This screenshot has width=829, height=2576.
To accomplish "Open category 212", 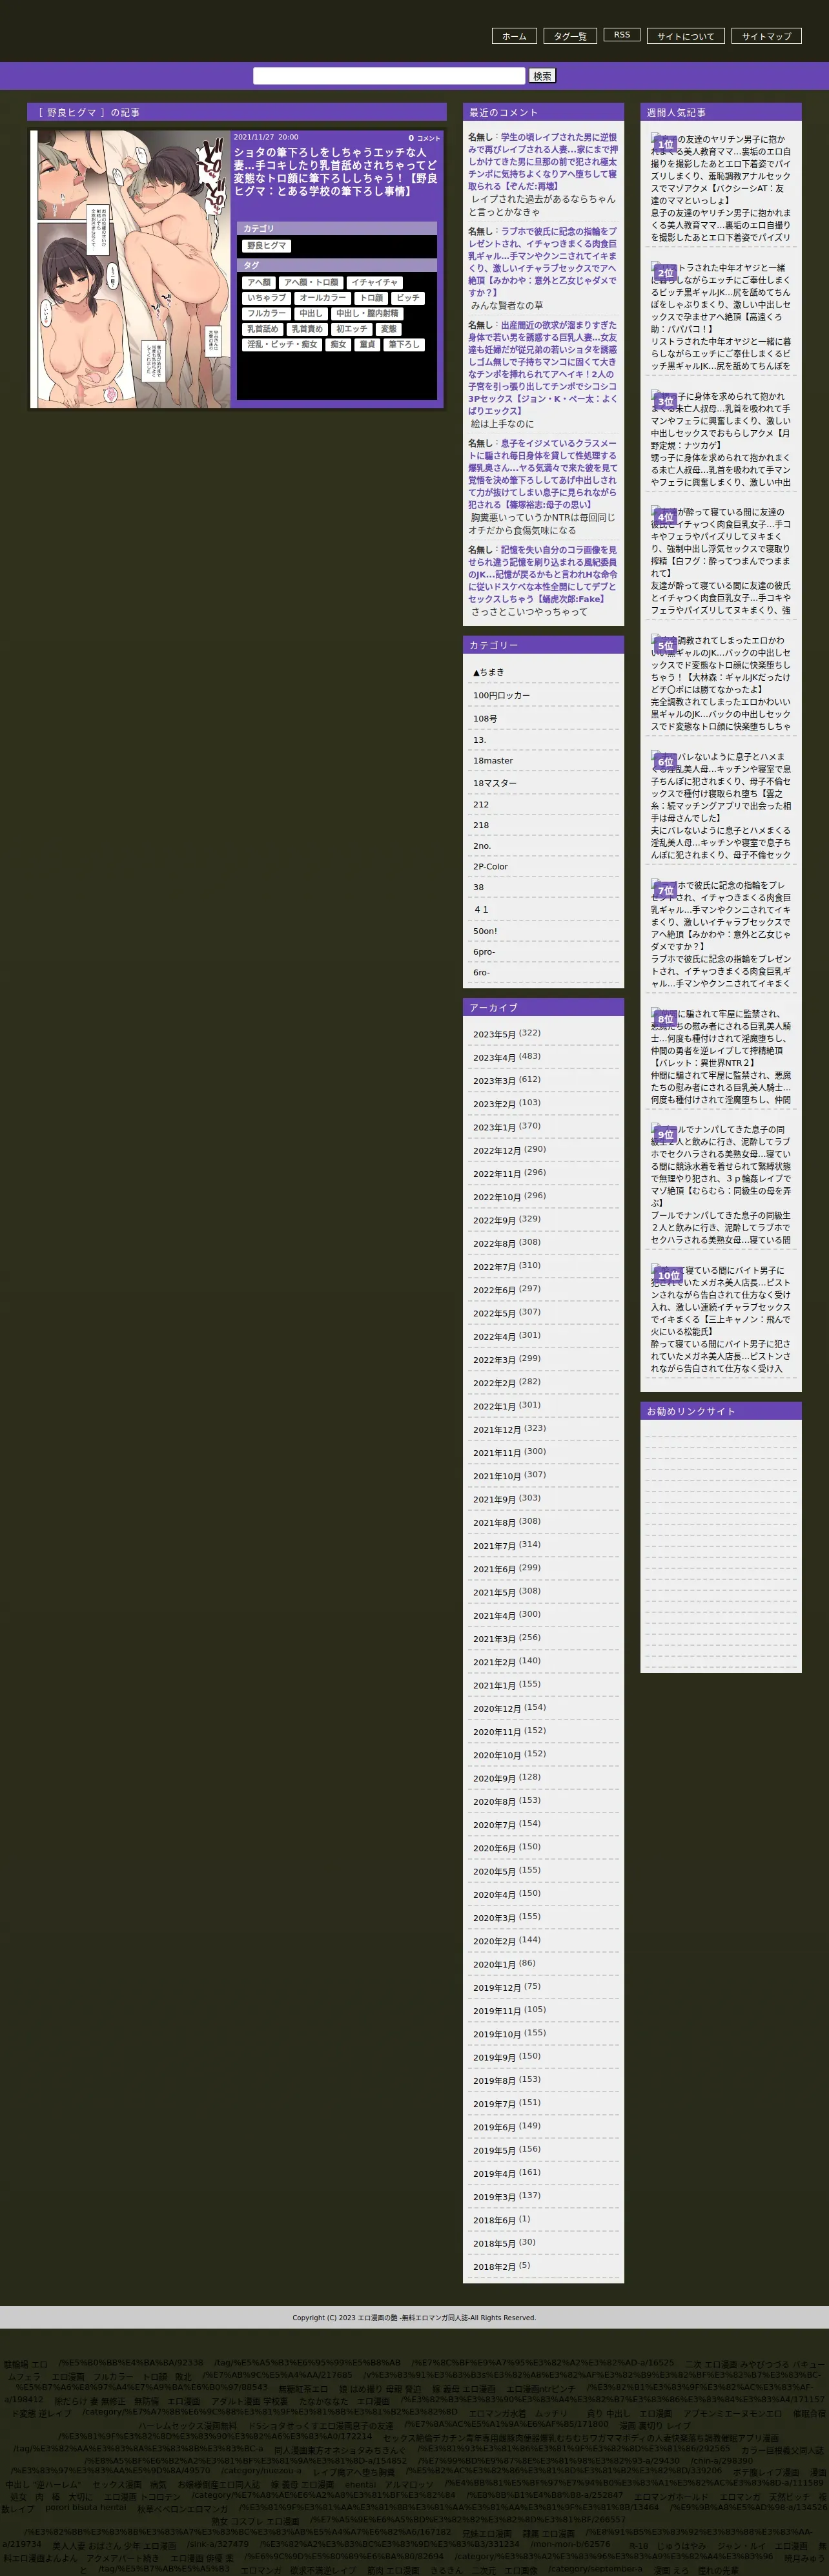I will tap(481, 804).
